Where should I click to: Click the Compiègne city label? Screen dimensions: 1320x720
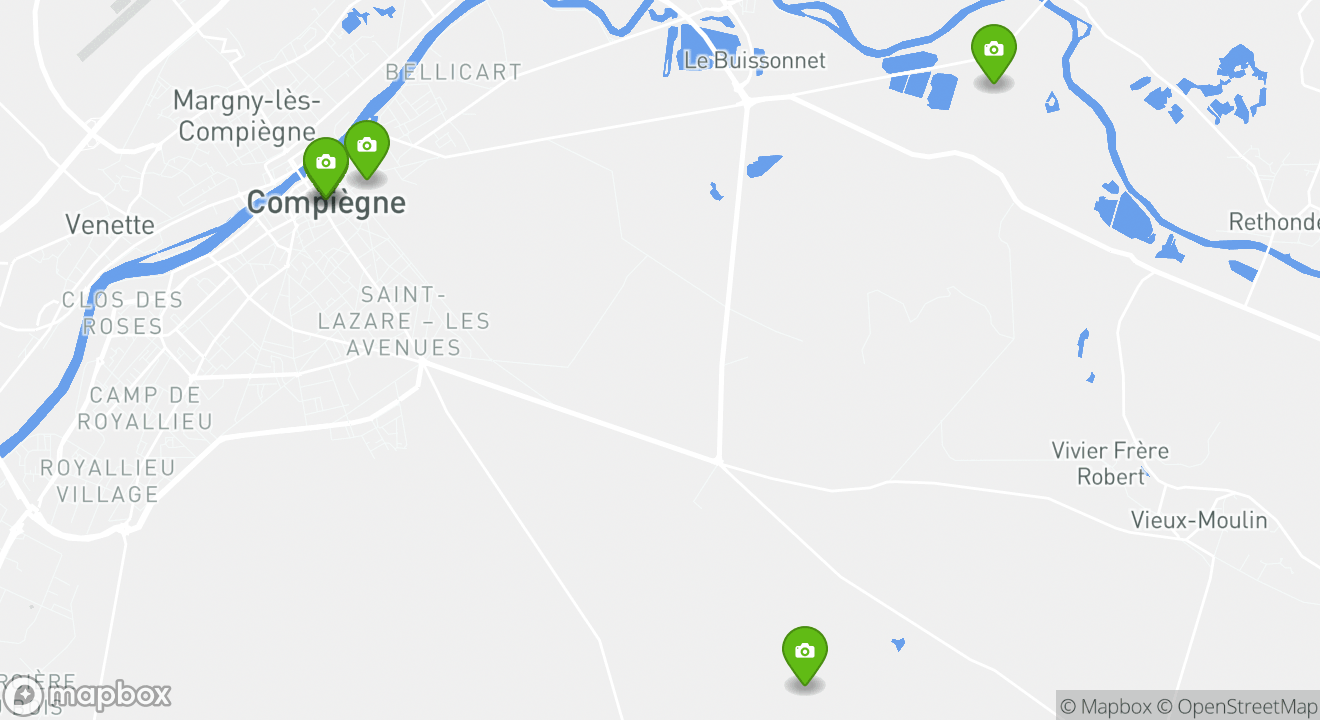(x=326, y=203)
